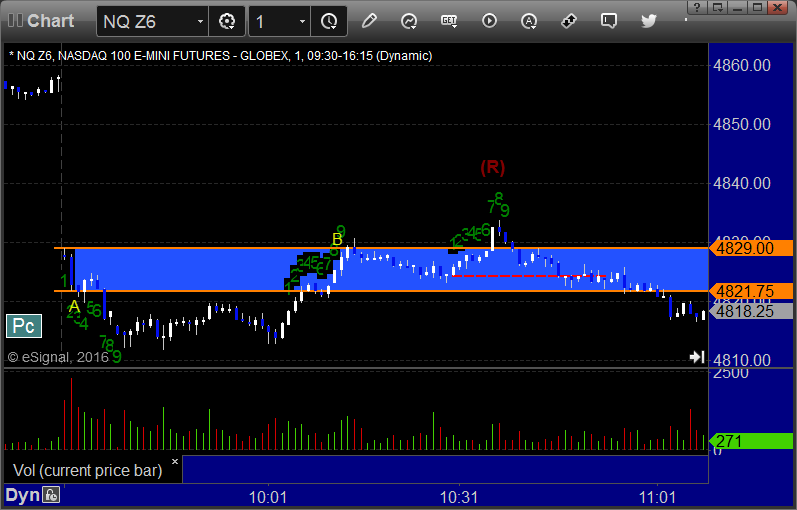Click the 4860.00 price axis label

click(x=742, y=65)
